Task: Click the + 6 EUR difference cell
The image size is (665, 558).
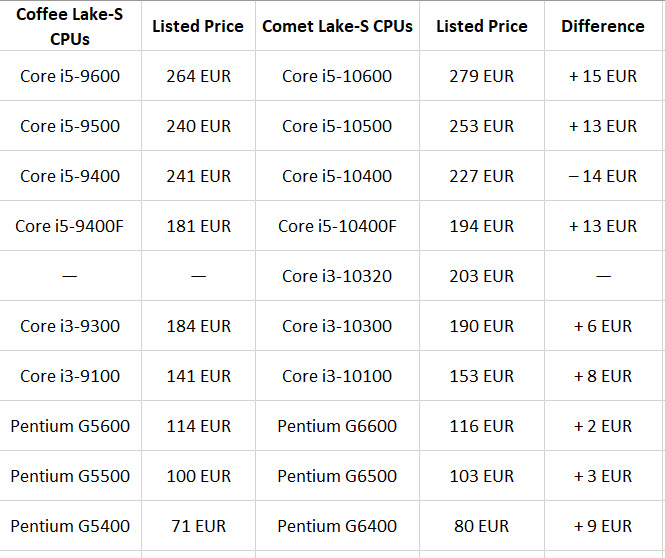Action: tap(603, 326)
